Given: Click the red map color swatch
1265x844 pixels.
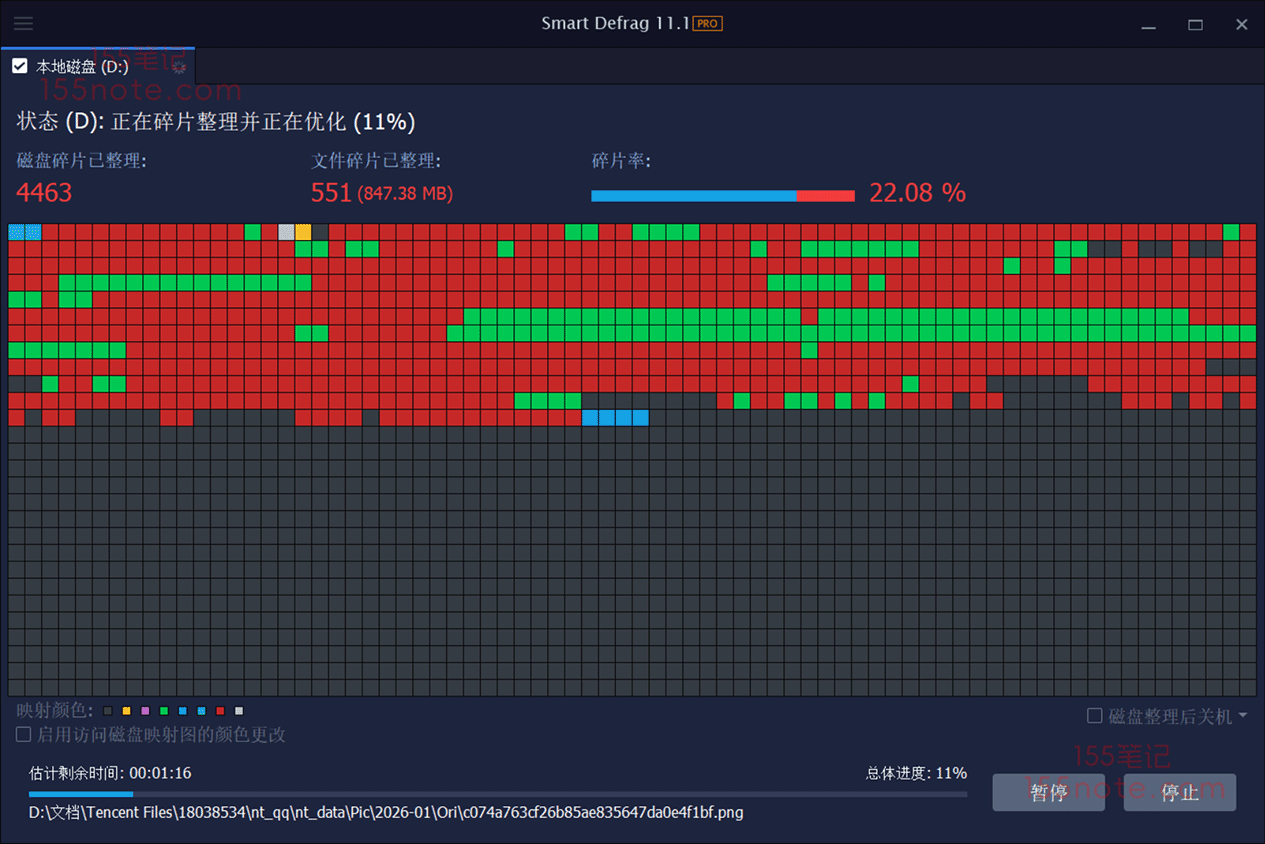Looking at the screenshot, I should coord(220,711).
